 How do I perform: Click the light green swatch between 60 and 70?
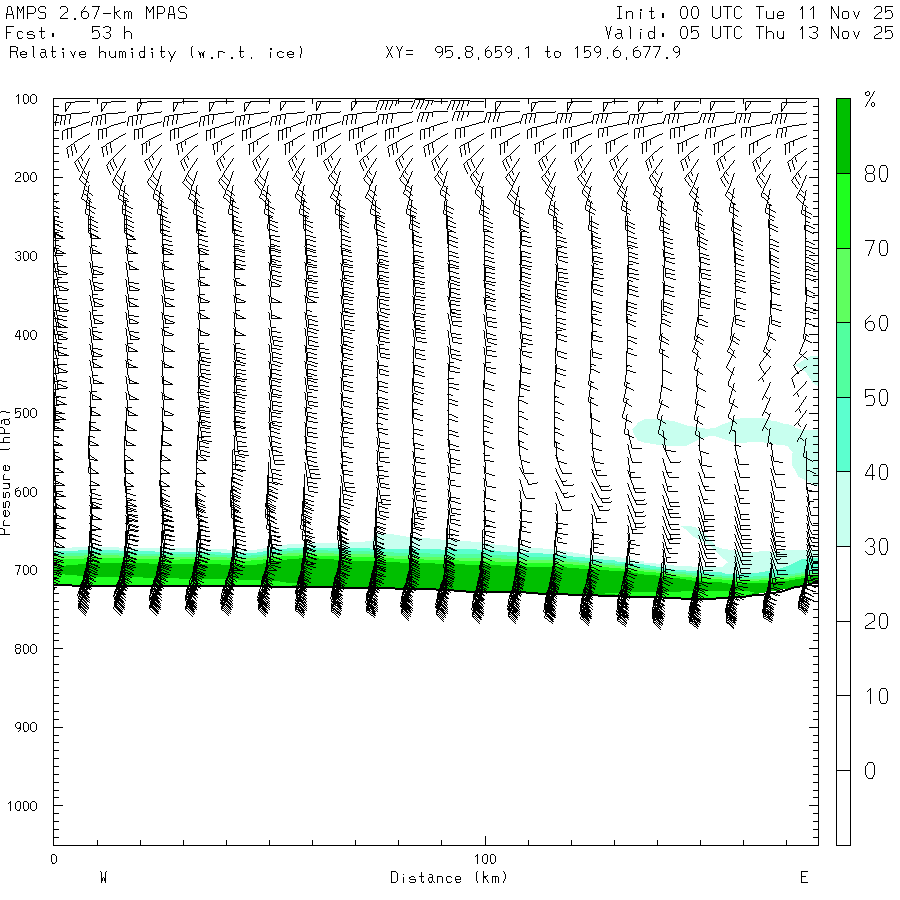tap(843, 285)
